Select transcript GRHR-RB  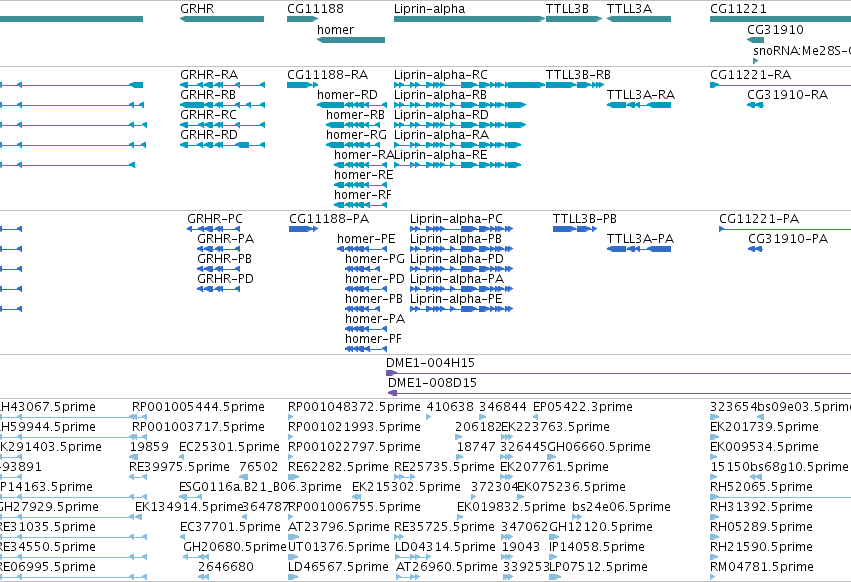(223, 105)
